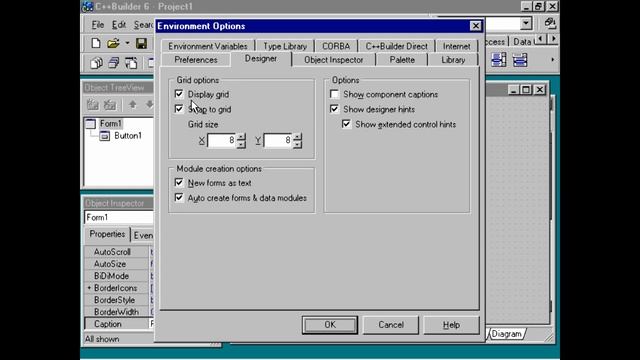Switch to the Object Inspector tab in dialog
Viewport: 640px width, 360px height.
coord(333,60)
